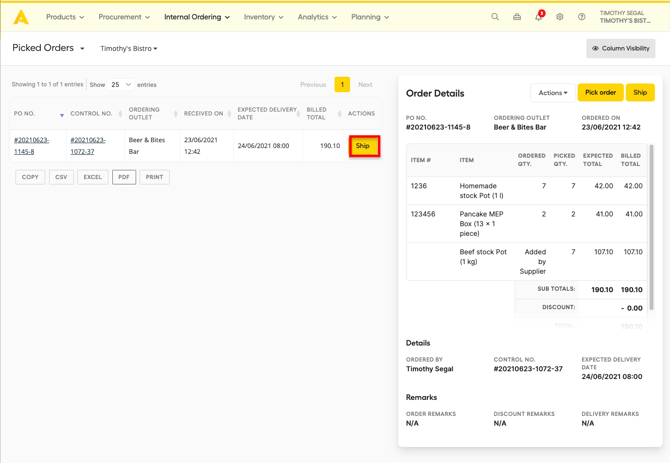Click item number 1236
670x463 pixels.
[x=419, y=186]
